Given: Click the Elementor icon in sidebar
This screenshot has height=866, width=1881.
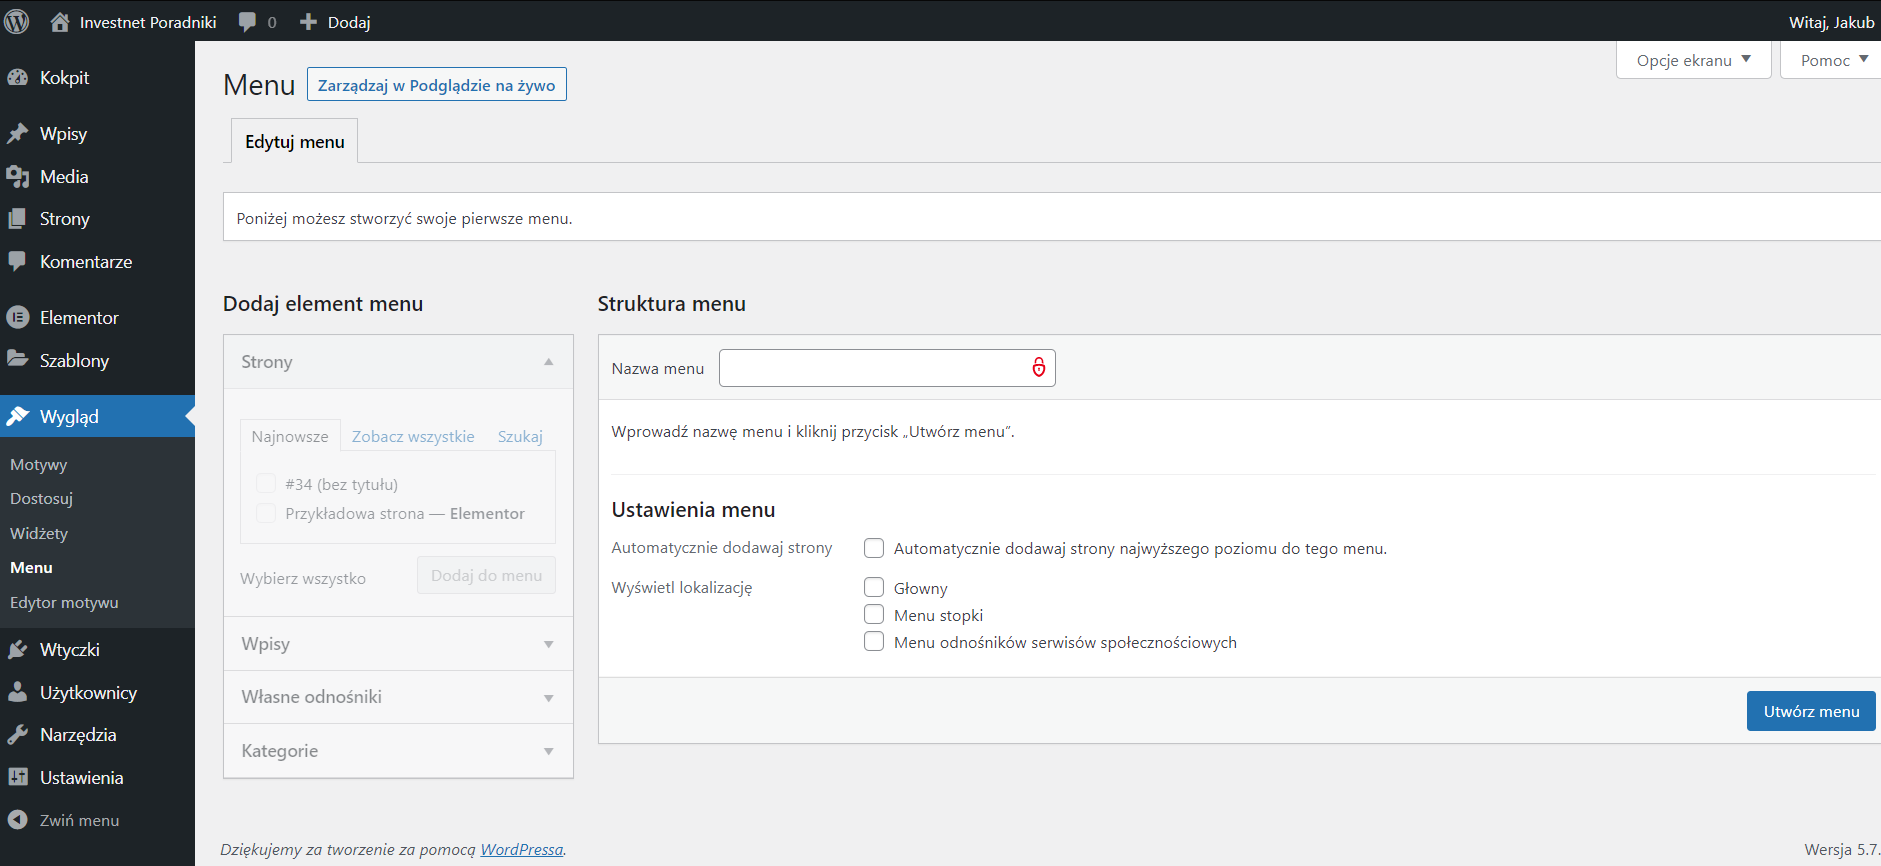Looking at the screenshot, I should [x=18, y=318].
